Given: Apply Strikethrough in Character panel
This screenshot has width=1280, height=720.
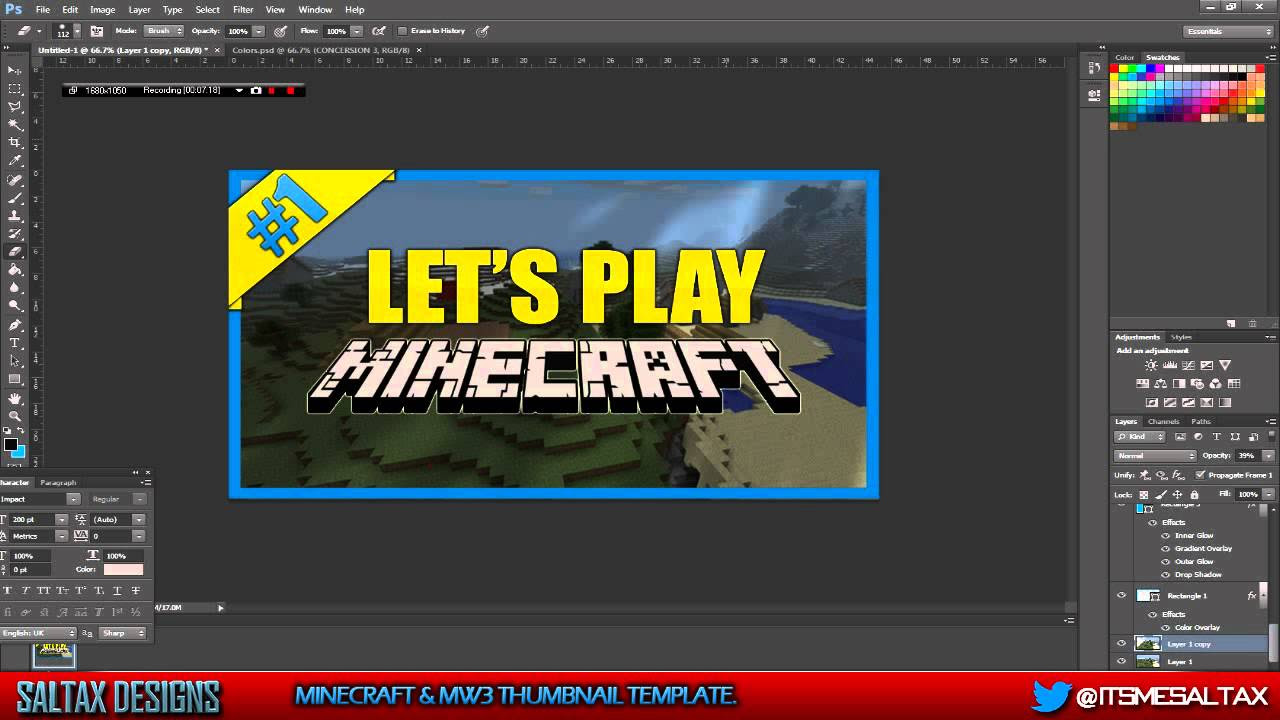Looking at the screenshot, I should tap(136, 590).
